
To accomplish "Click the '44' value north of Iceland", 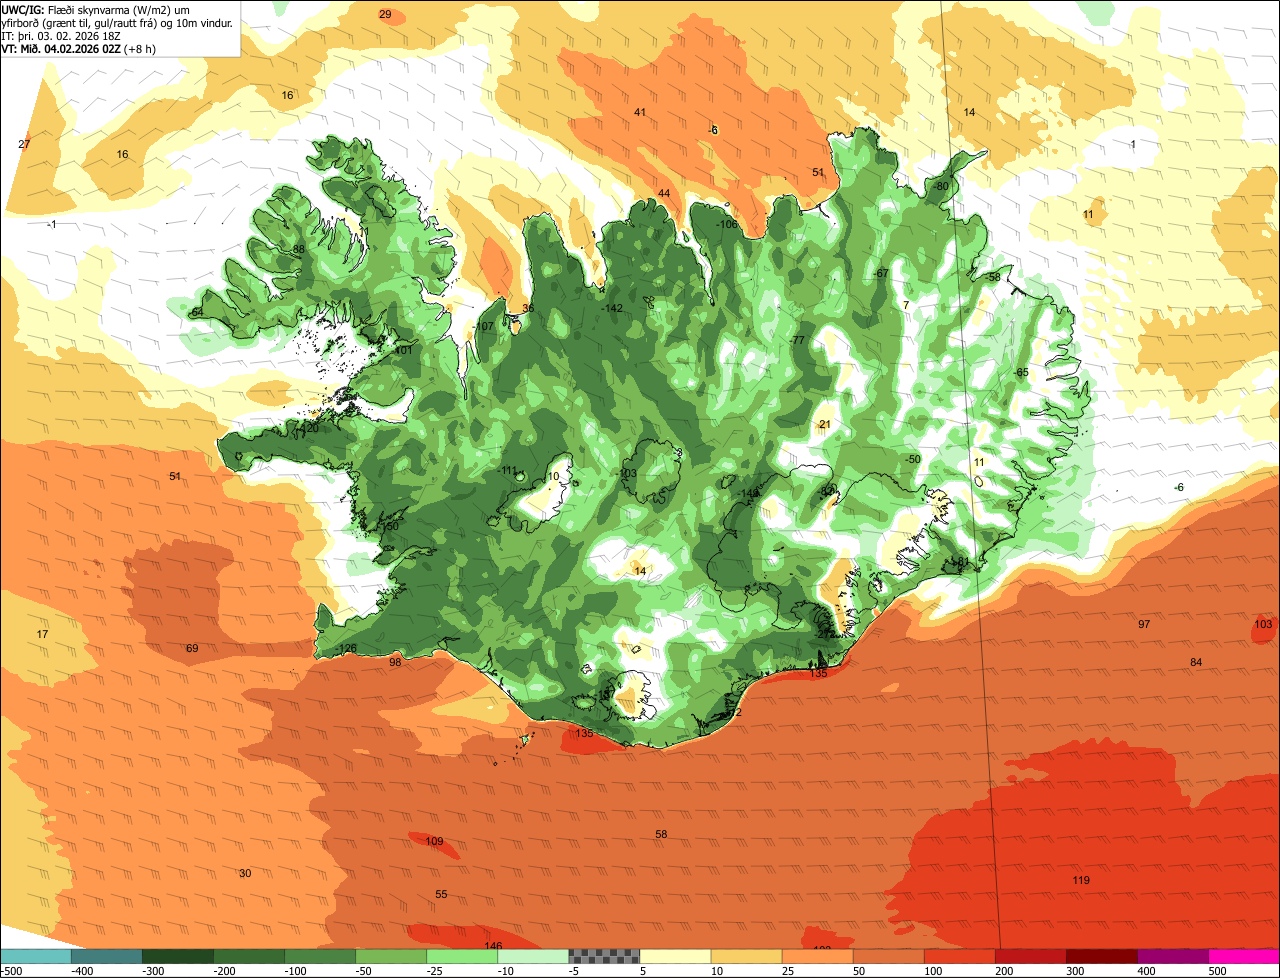I will 664,193.
